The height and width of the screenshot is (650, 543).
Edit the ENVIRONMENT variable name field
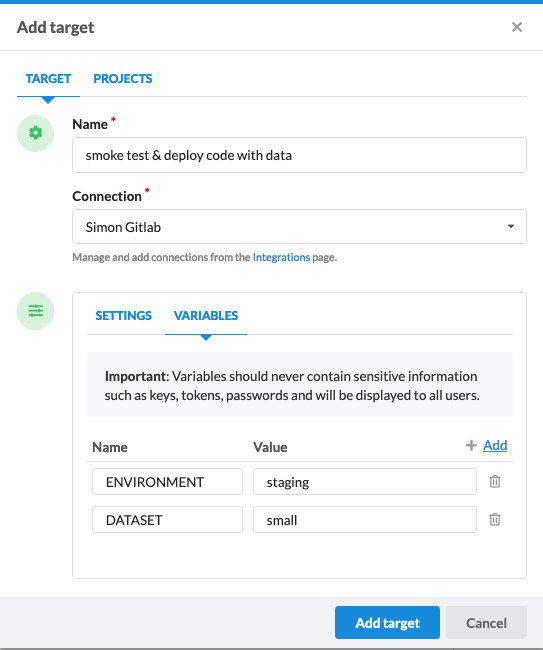pyautogui.click(x=167, y=482)
